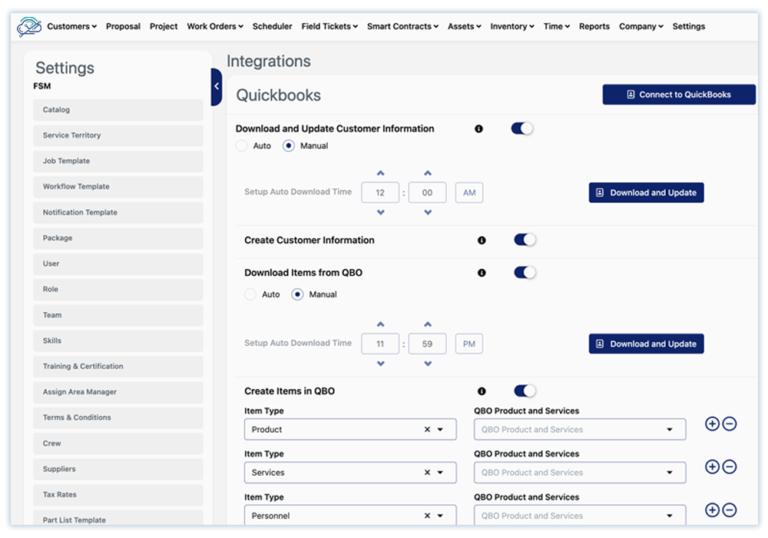Click Download and Update for QBO items
The height and width of the screenshot is (538, 768).
pyautogui.click(x=647, y=344)
